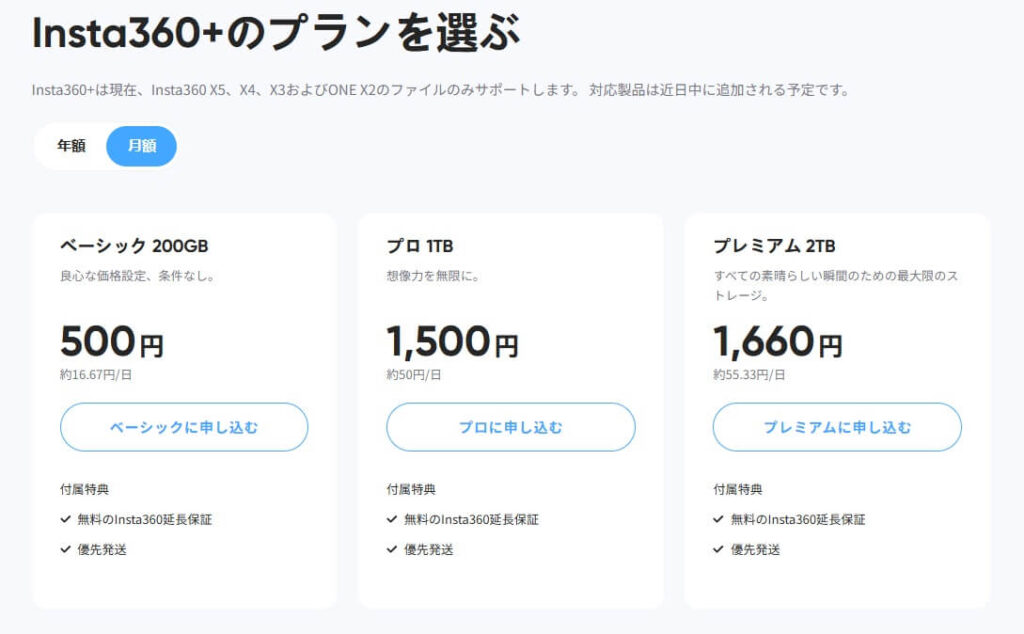Click ベーシックに申し込む button
This screenshot has height=634, width=1024.
click(x=184, y=428)
